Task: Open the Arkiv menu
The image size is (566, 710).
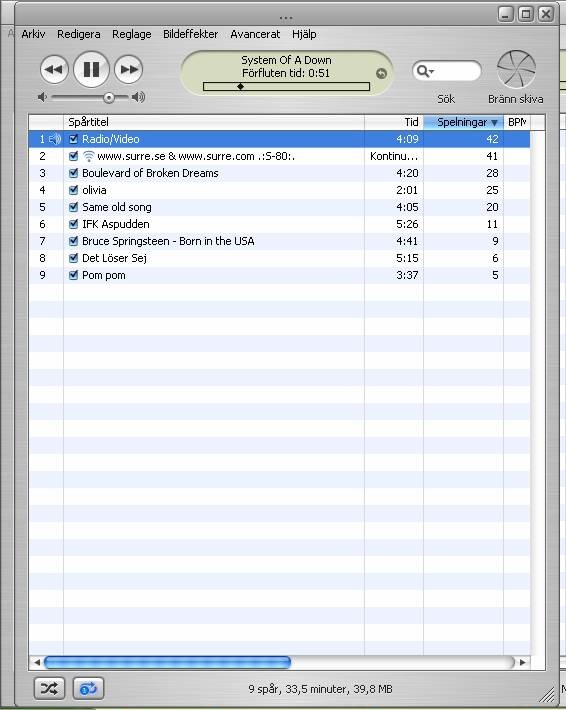Action: tap(34, 34)
